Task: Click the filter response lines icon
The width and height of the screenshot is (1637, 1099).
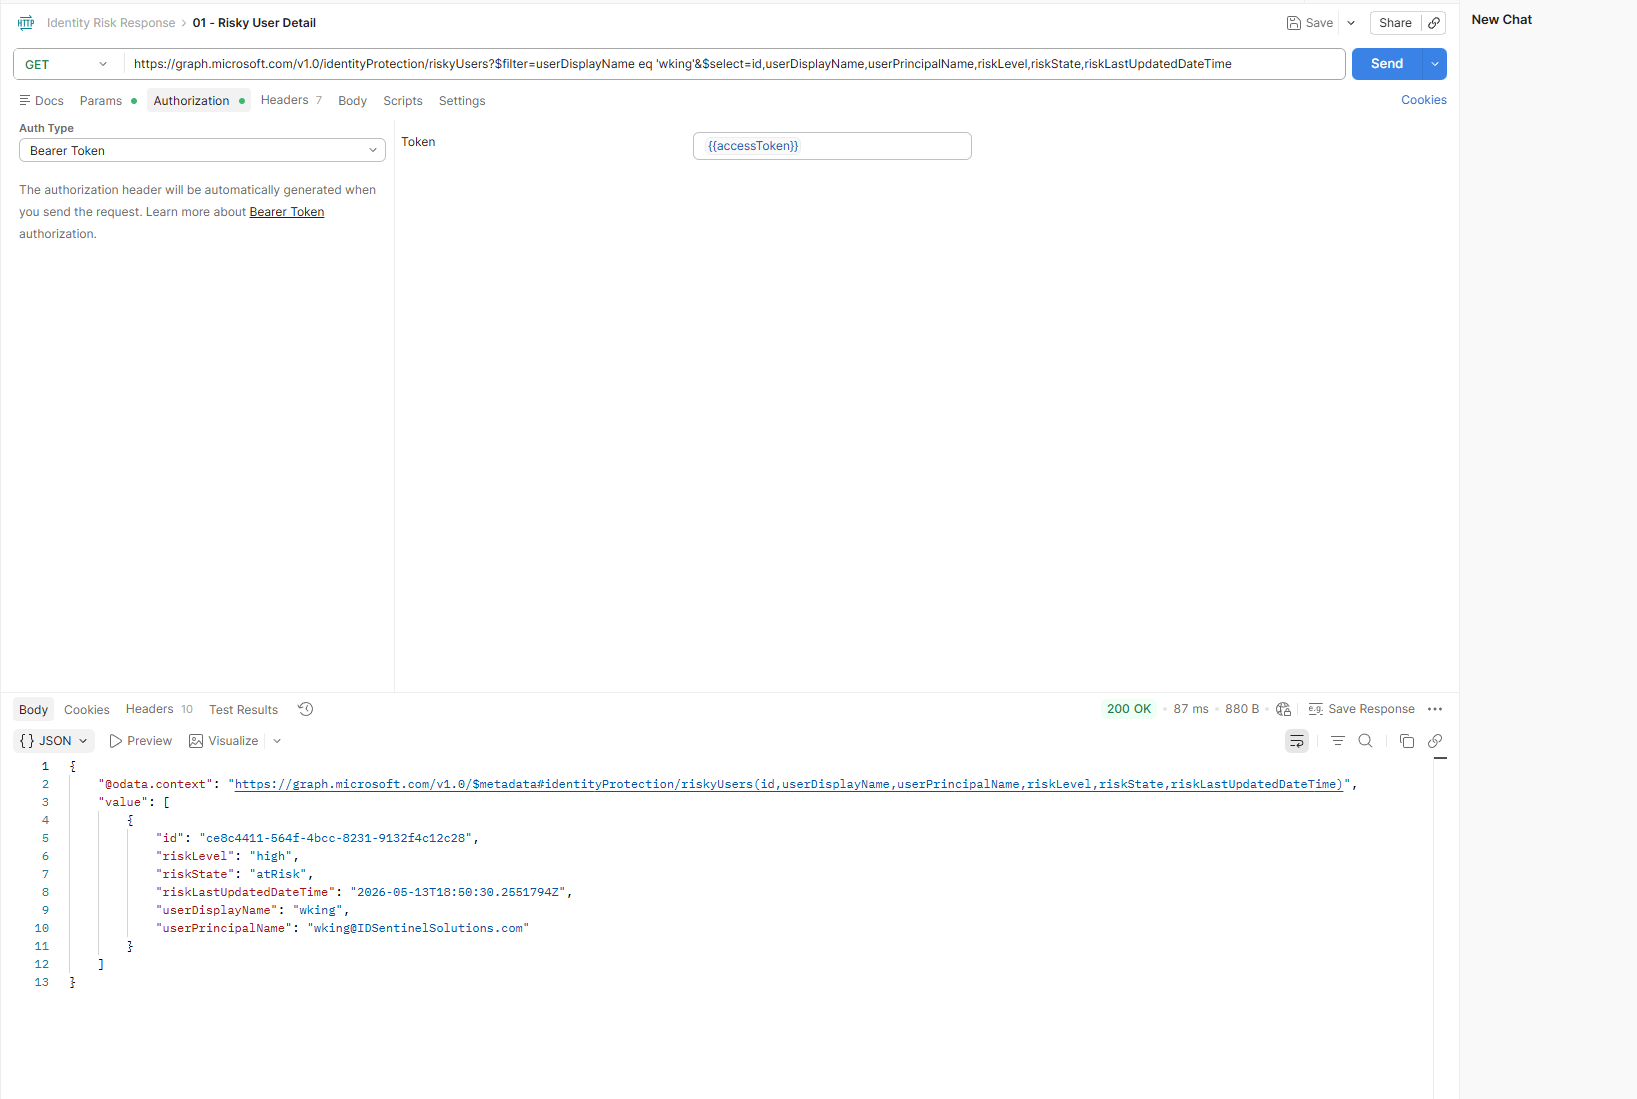Action: [1338, 741]
